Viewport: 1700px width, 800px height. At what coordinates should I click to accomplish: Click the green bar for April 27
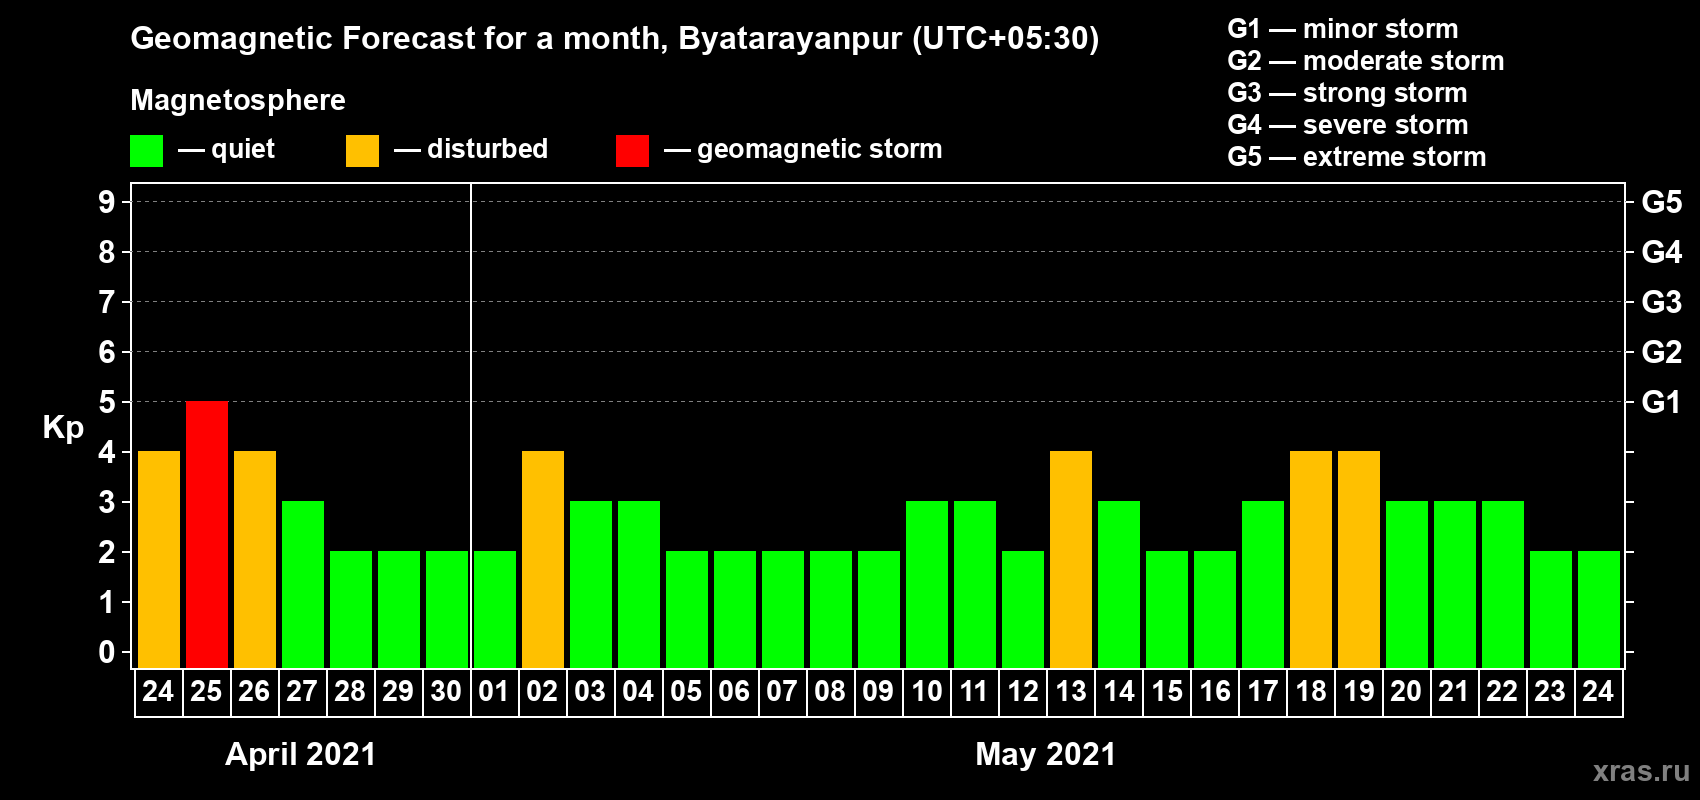(303, 585)
